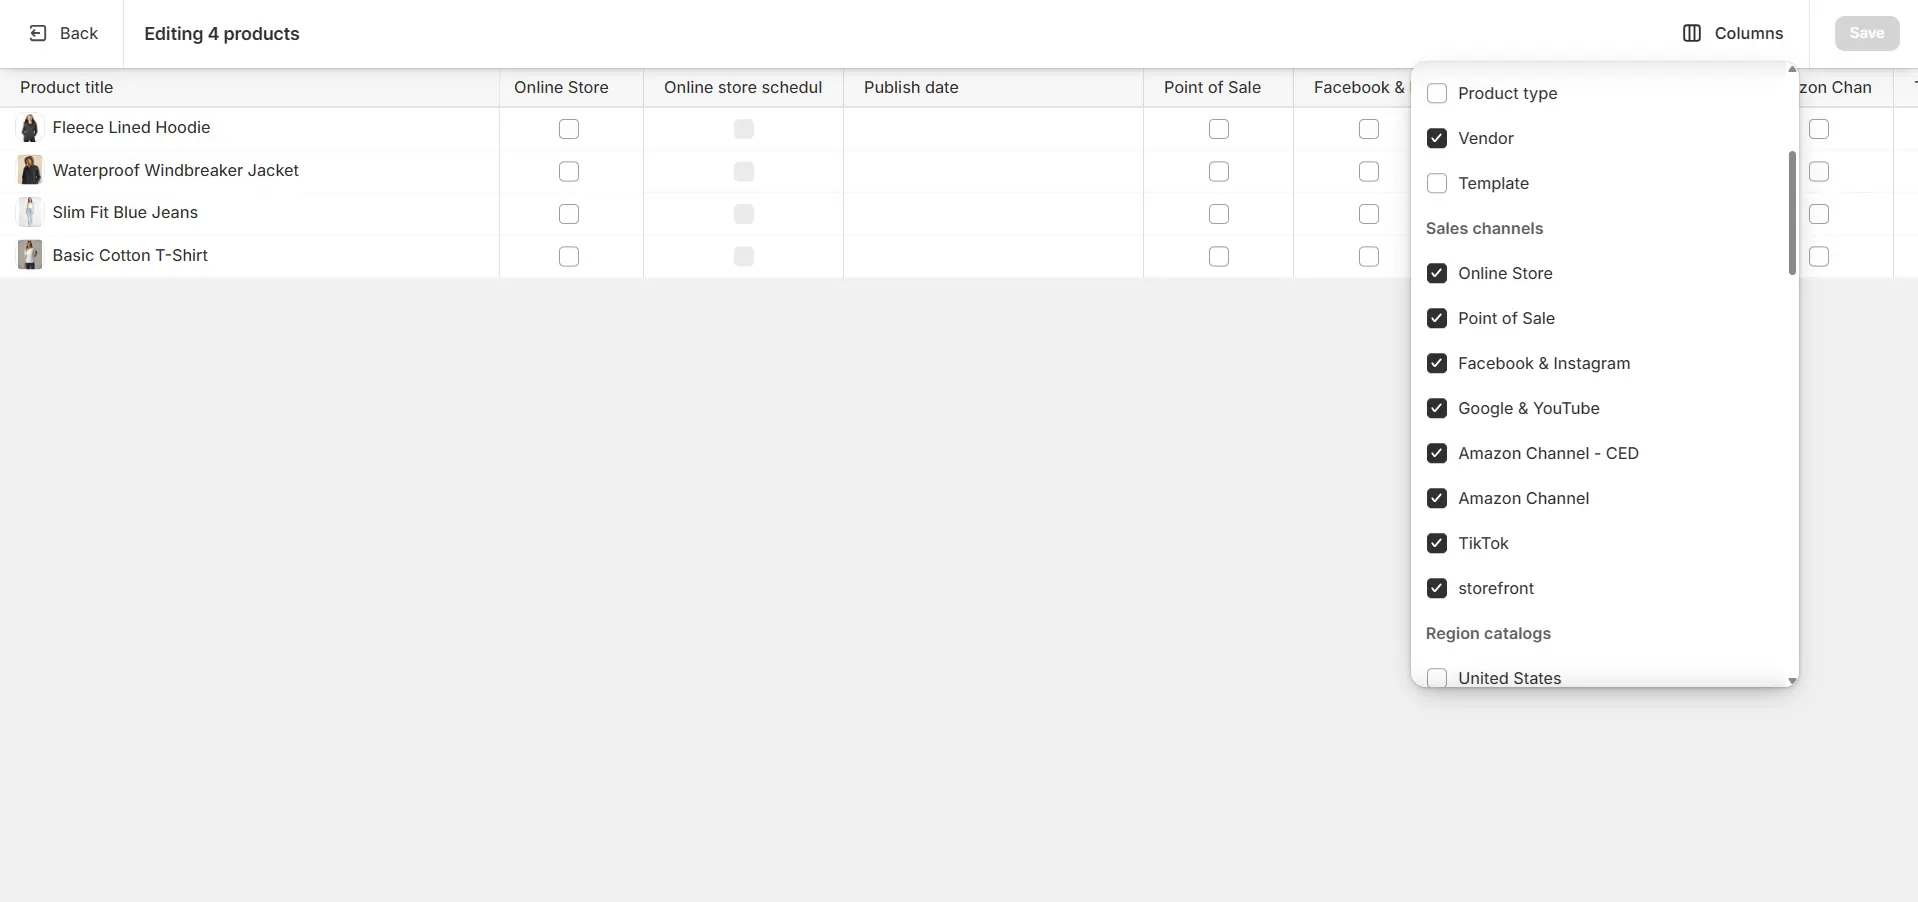Click the Fleece Lined Hoodie product thumbnail
Viewport: 1918px width, 902px height.
coord(29,128)
